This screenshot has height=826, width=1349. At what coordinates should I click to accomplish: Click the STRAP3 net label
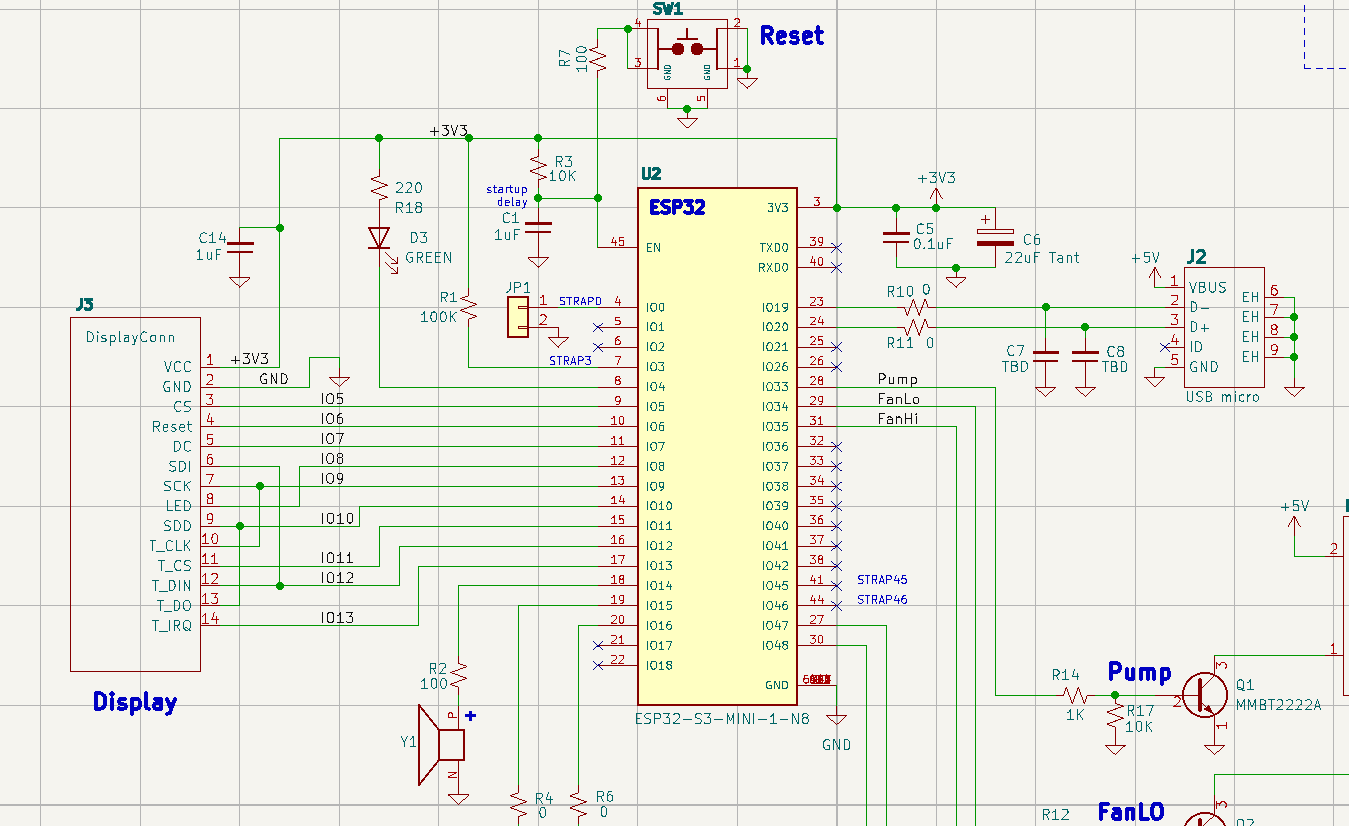click(x=571, y=361)
